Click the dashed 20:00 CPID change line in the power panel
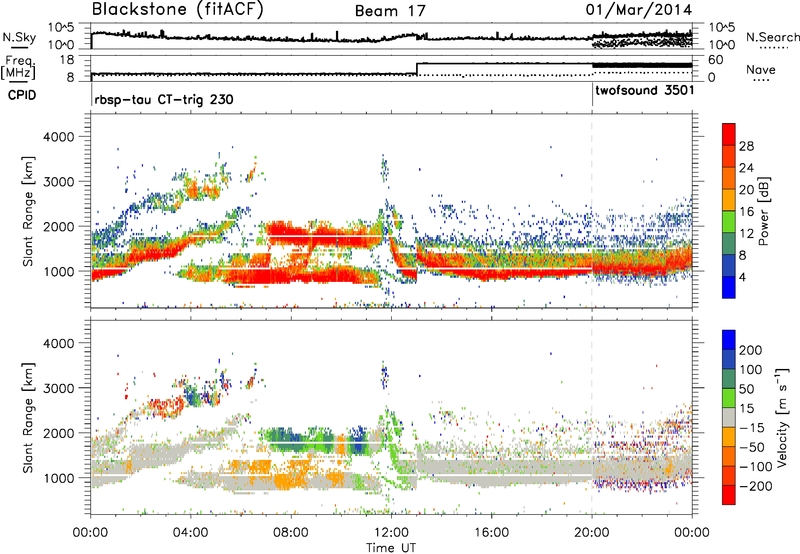 point(592,211)
